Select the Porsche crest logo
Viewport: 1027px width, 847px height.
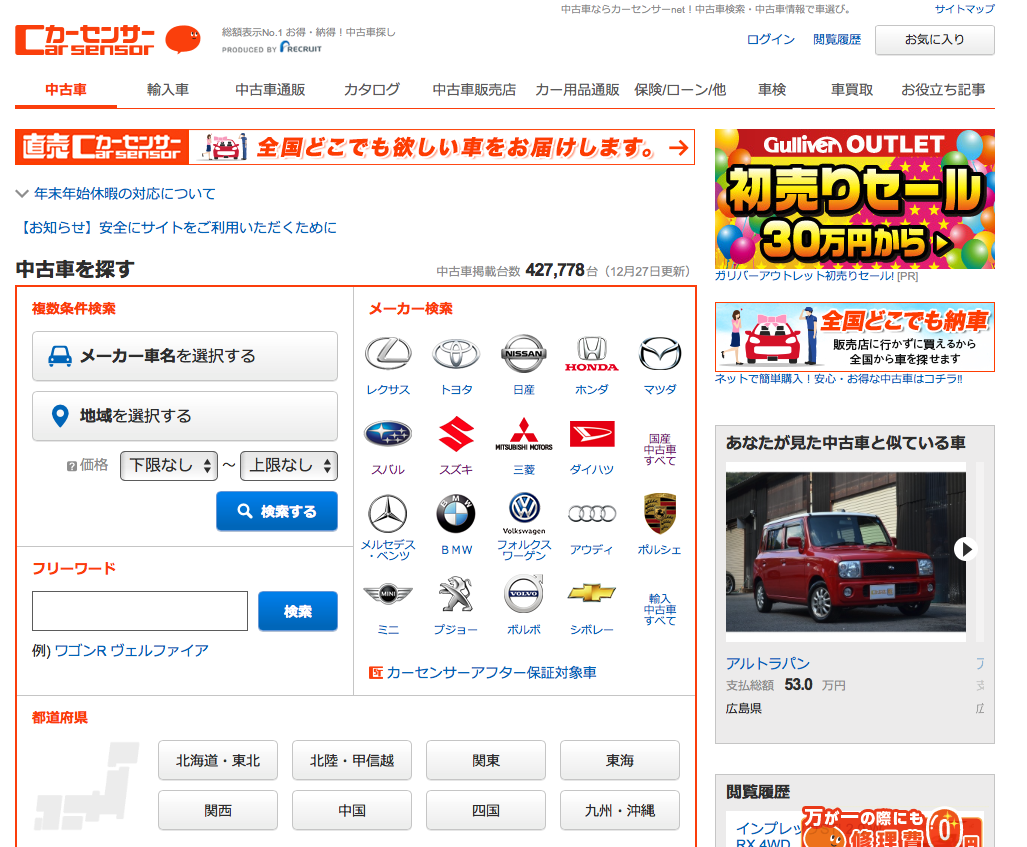tap(660, 514)
